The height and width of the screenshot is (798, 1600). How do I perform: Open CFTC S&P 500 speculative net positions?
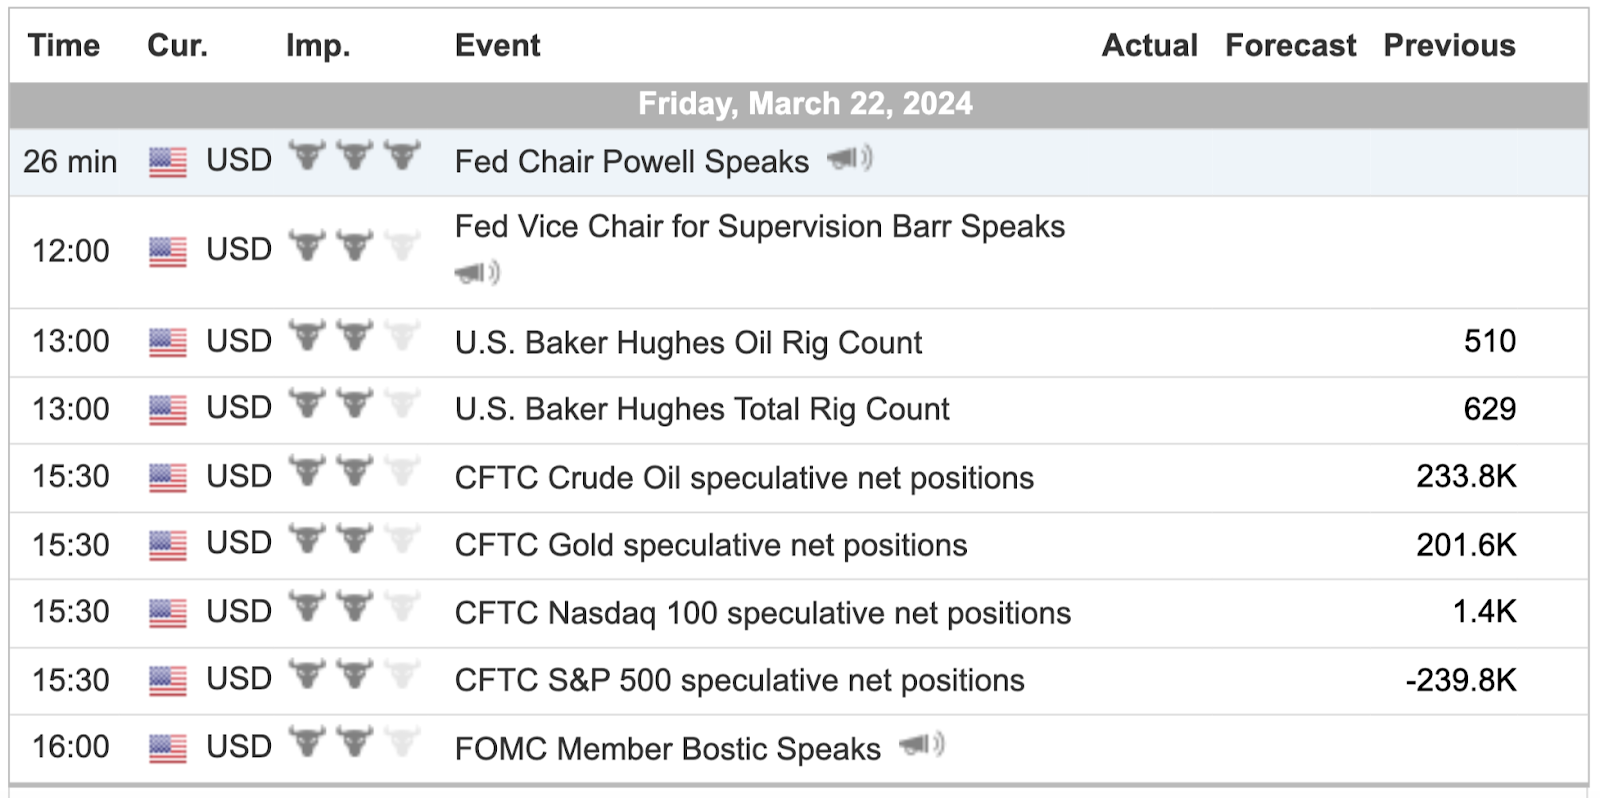point(740,681)
